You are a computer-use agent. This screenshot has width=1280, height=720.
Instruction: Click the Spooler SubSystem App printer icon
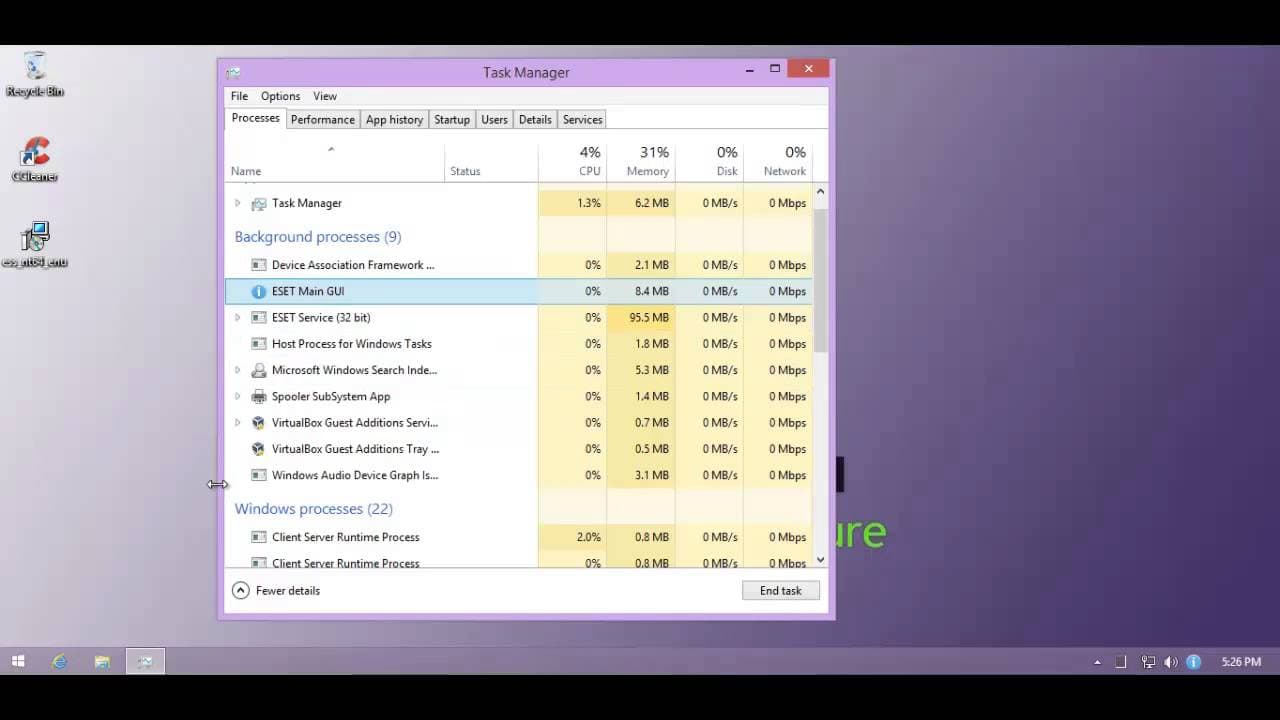point(258,396)
